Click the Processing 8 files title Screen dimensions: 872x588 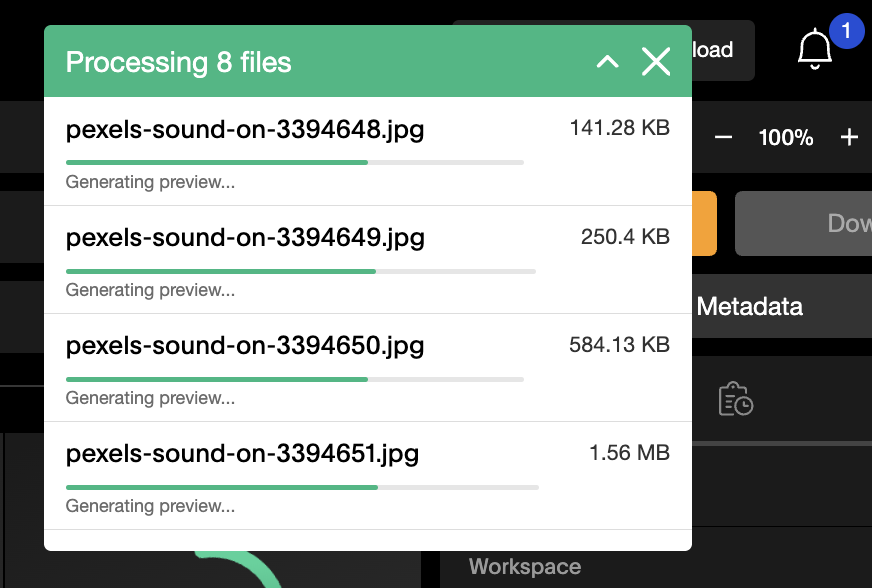coord(179,62)
